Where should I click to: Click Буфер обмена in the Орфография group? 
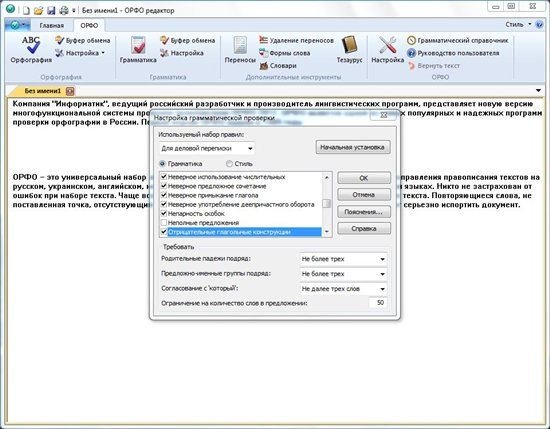[x=83, y=40]
